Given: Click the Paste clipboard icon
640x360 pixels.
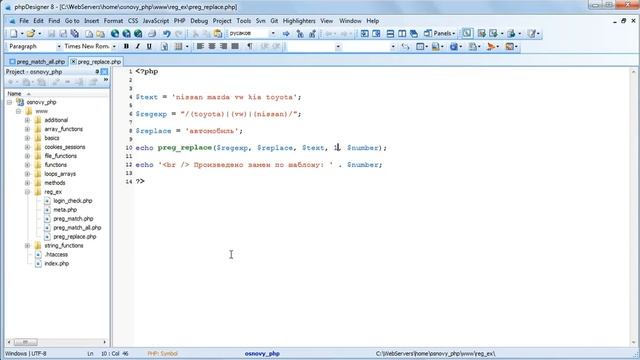Looking at the screenshot, I should (x=218, y=33).
